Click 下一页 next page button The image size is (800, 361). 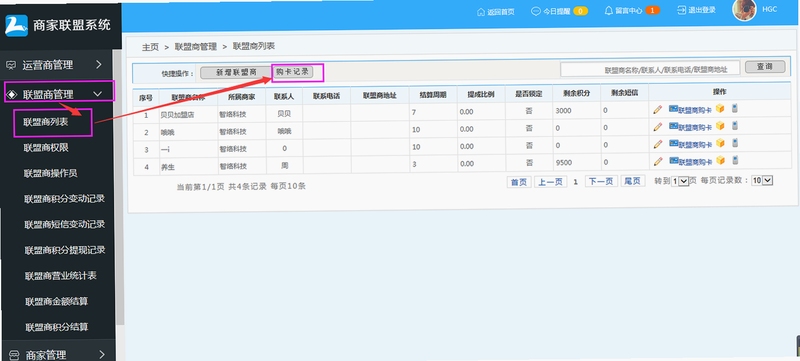(602, 182)
